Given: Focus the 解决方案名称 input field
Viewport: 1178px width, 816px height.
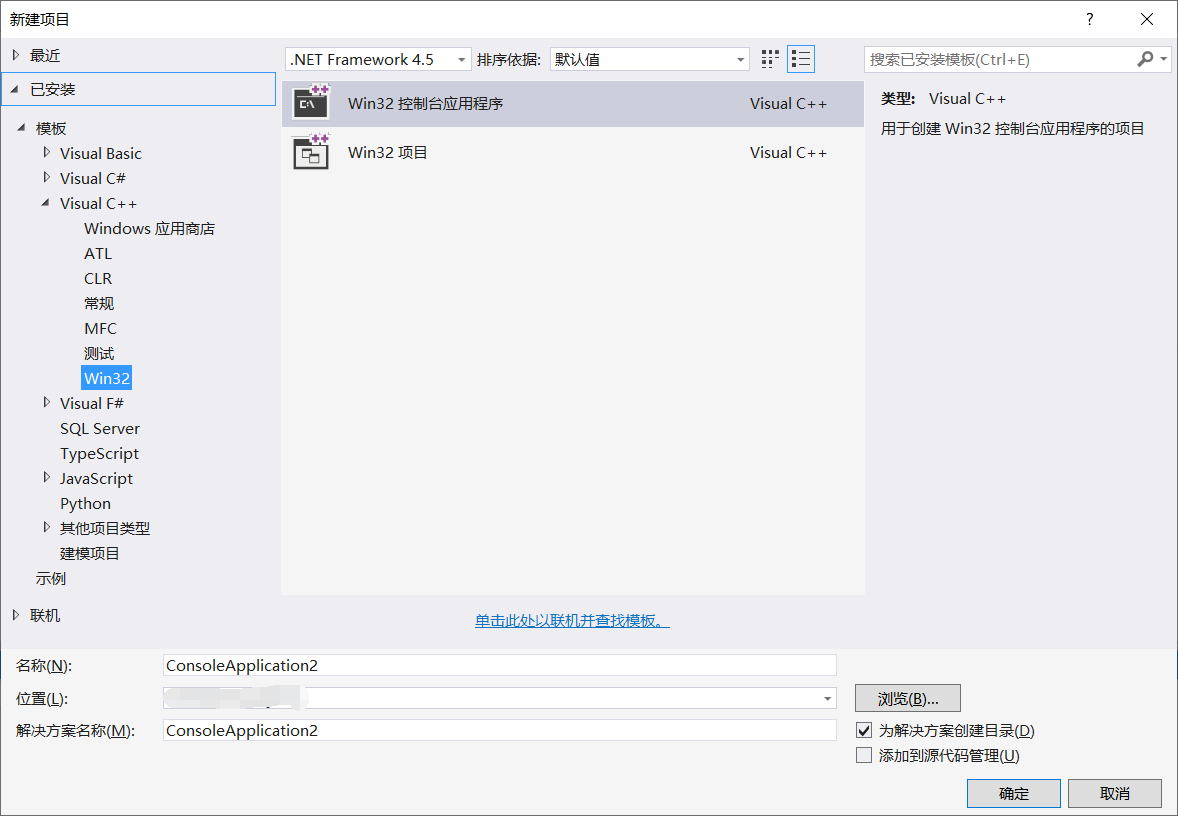Looking at the screenshot, I should (x=500, y=730).
